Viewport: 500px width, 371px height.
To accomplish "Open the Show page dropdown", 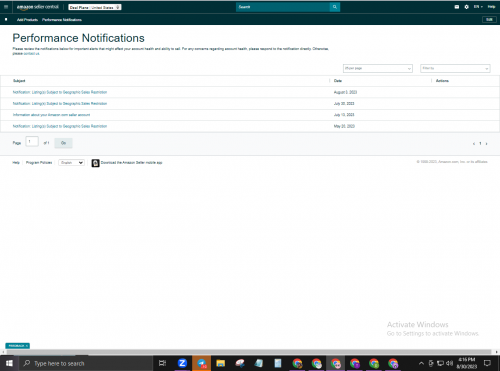I will (378, 68).
